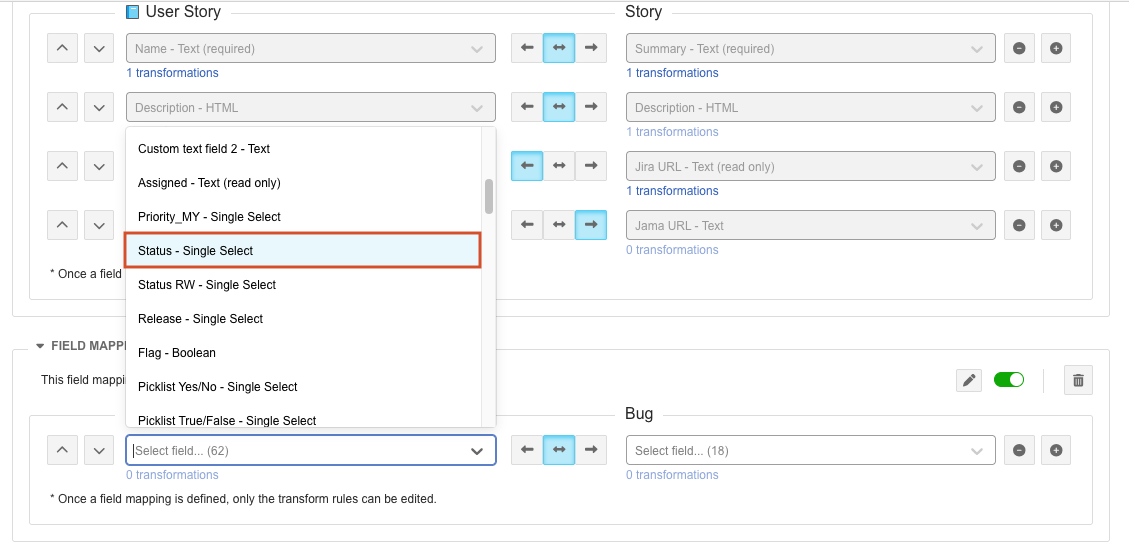Toggle the green field mapping enable switch

point(1008,380)
